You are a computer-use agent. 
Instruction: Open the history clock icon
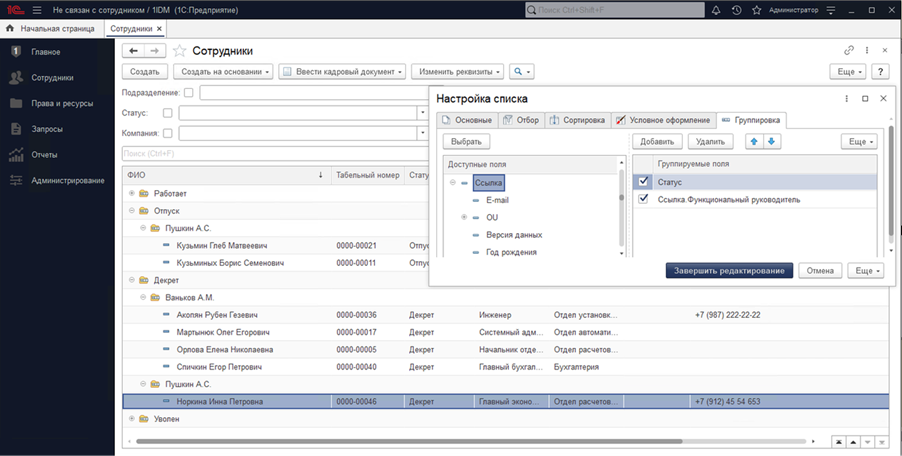coord(737,10)
